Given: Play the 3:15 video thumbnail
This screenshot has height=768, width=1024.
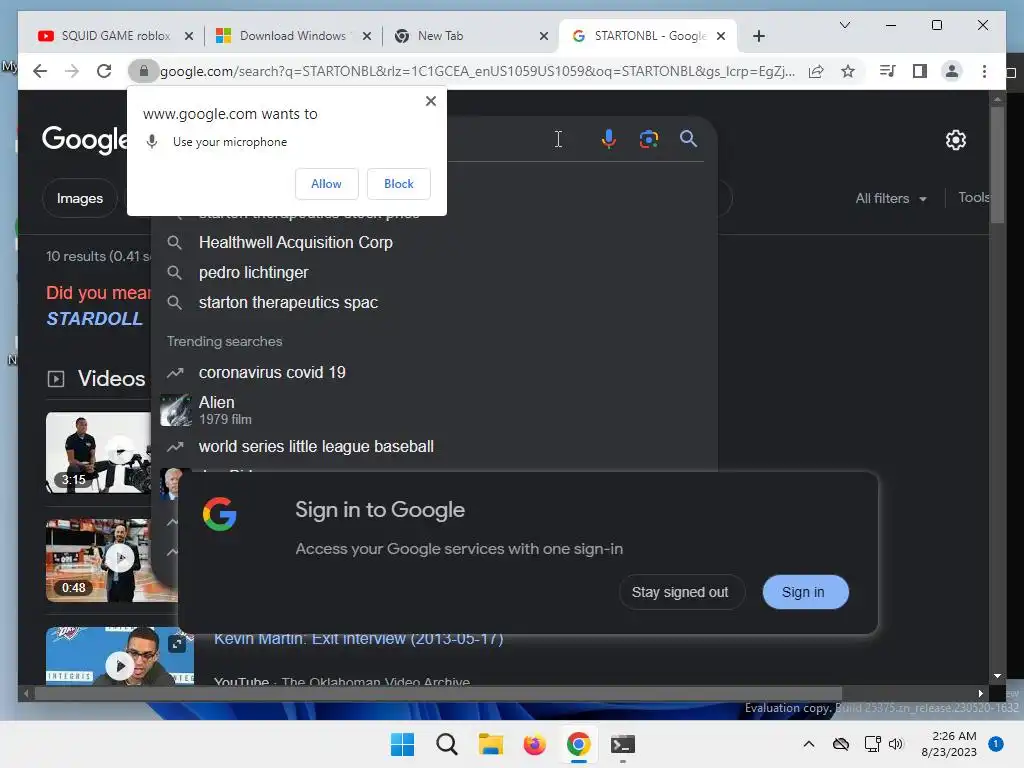Looking at the screenshot, I should pos(98,453).
